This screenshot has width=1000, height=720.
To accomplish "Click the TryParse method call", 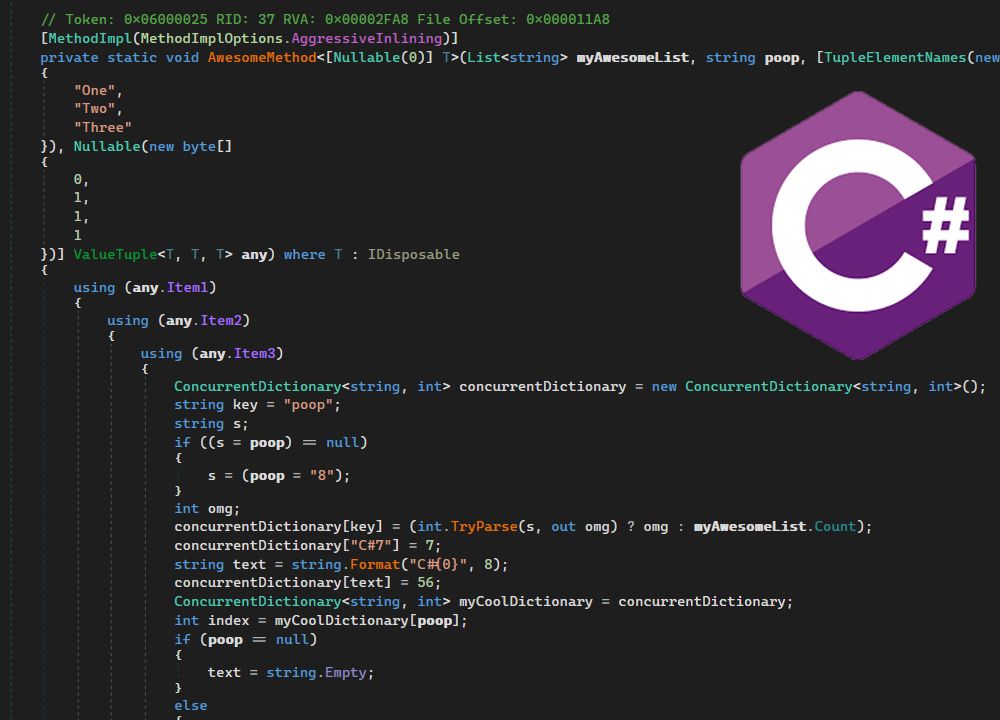I will 483,527.
